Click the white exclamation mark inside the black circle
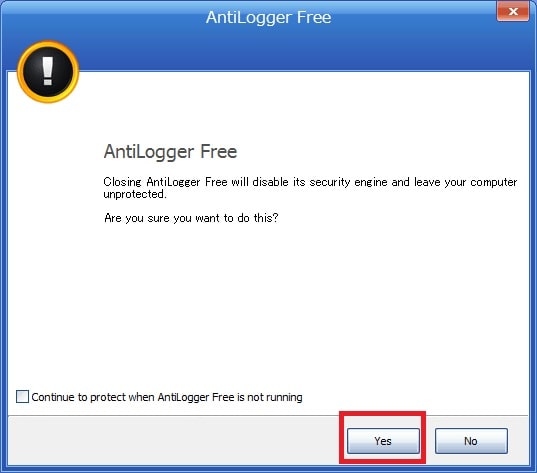This screenshot has height=473, width=537. [48, 71]
